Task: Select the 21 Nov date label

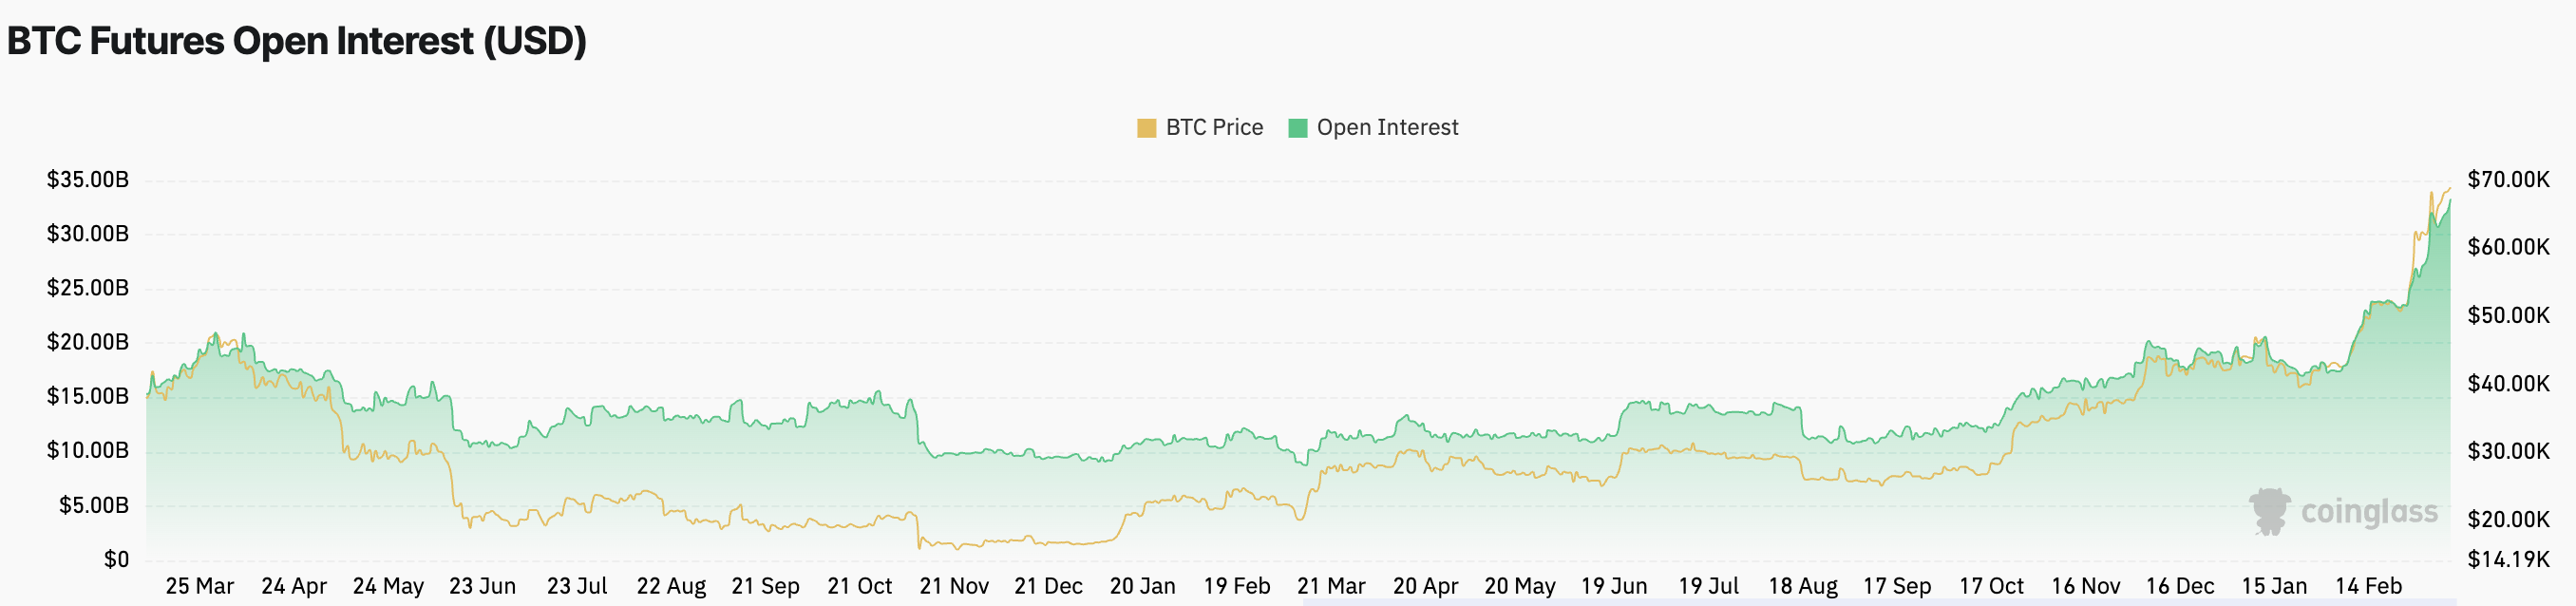Action: (954, 586)
